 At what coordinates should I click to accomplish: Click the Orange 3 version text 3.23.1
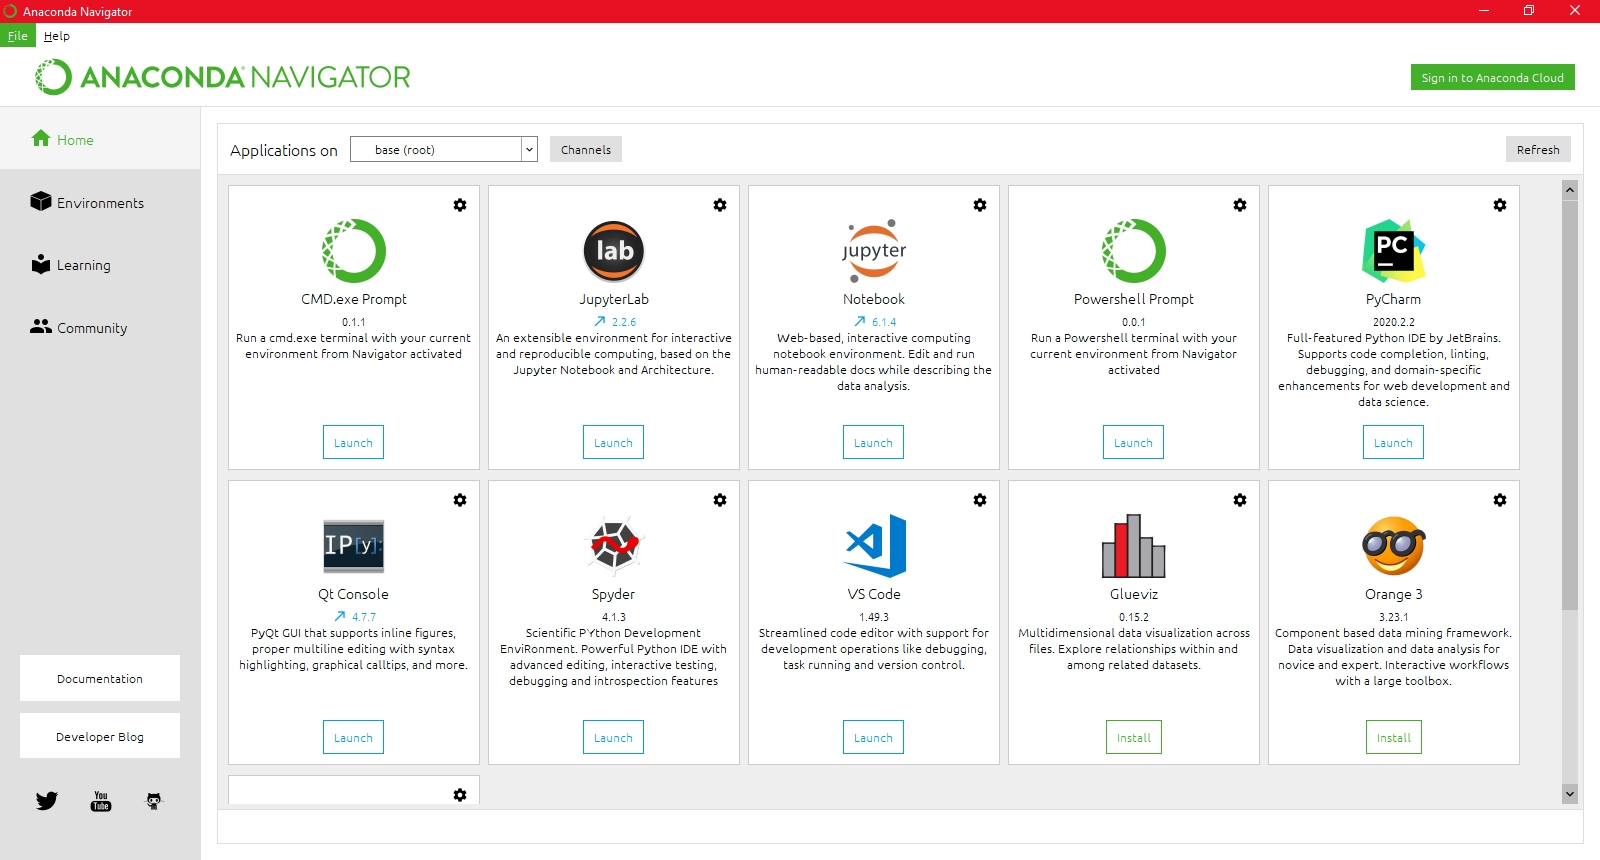click(1394, 617)
